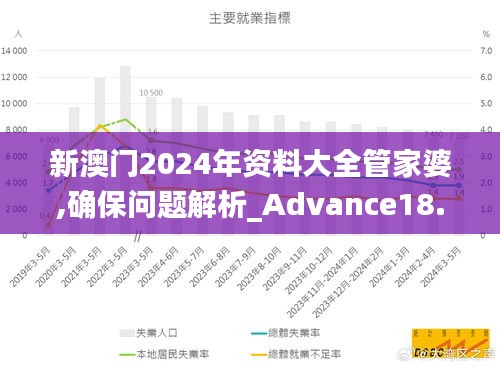The height and width of the screenshot is (366, 500).
Task: Click the axis break mark near 2022年3-5月
Action: tap(137, 236)
